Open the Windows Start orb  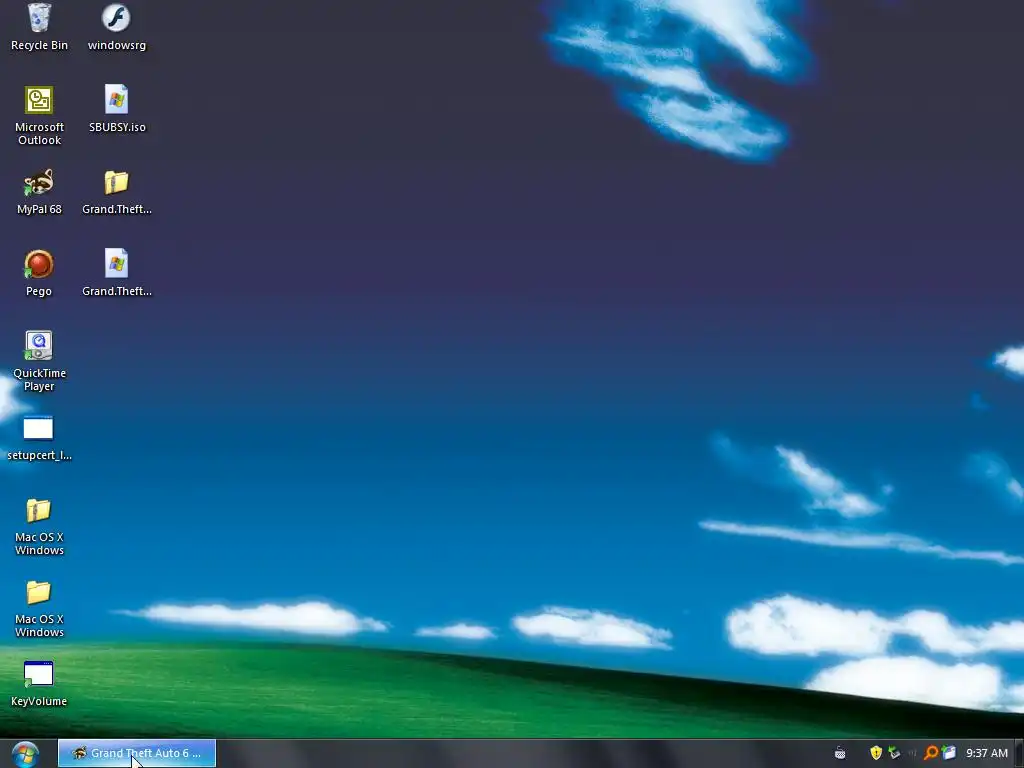point(25,754)
